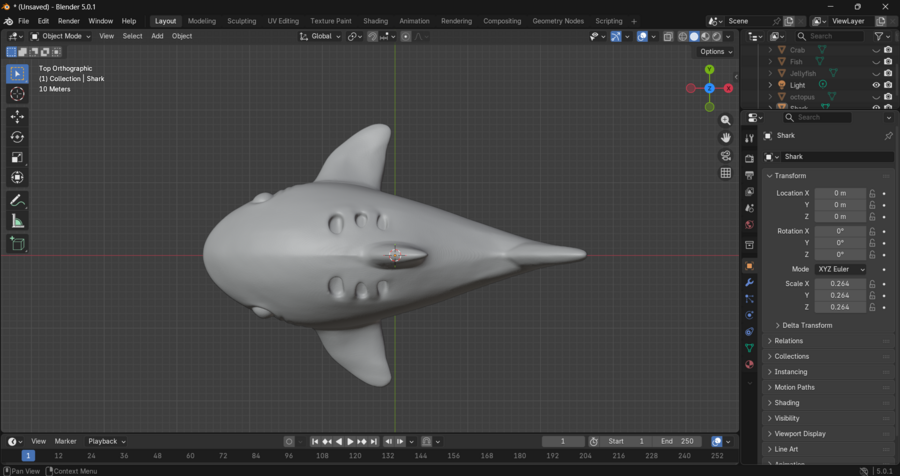Select the Annotate tool
Viewport: 900px width, 476px height.
17,201
